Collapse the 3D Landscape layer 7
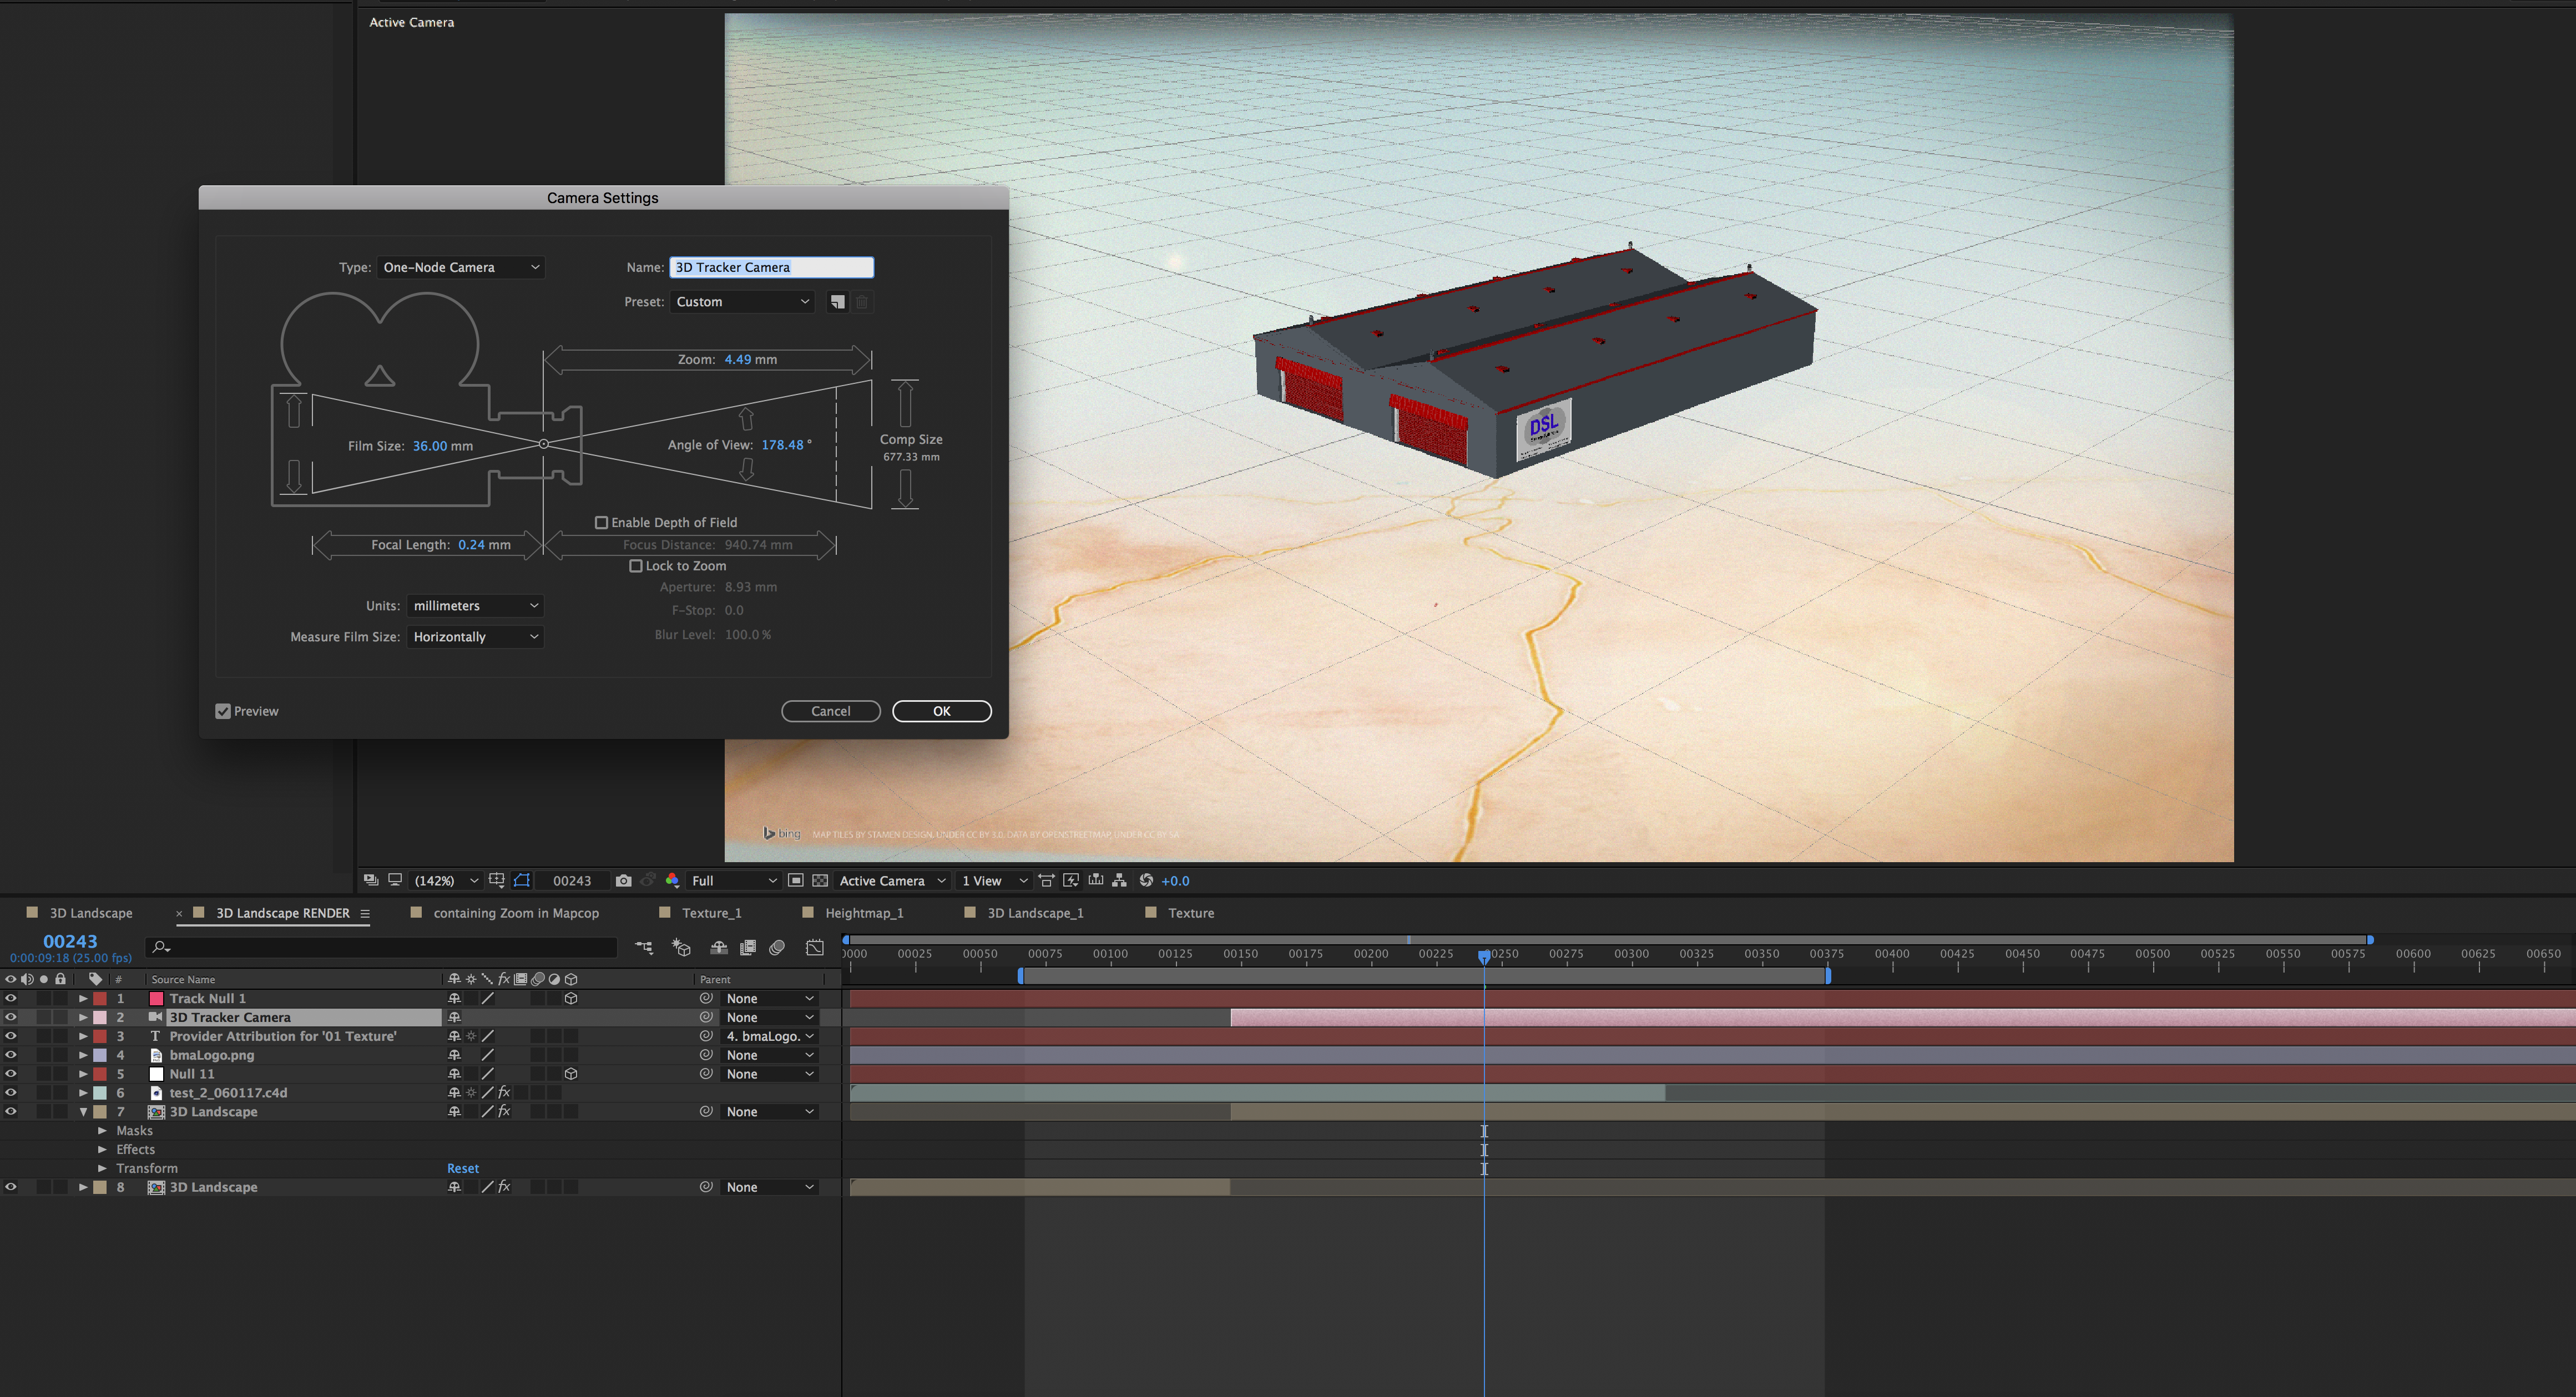 coord(84,1112)
